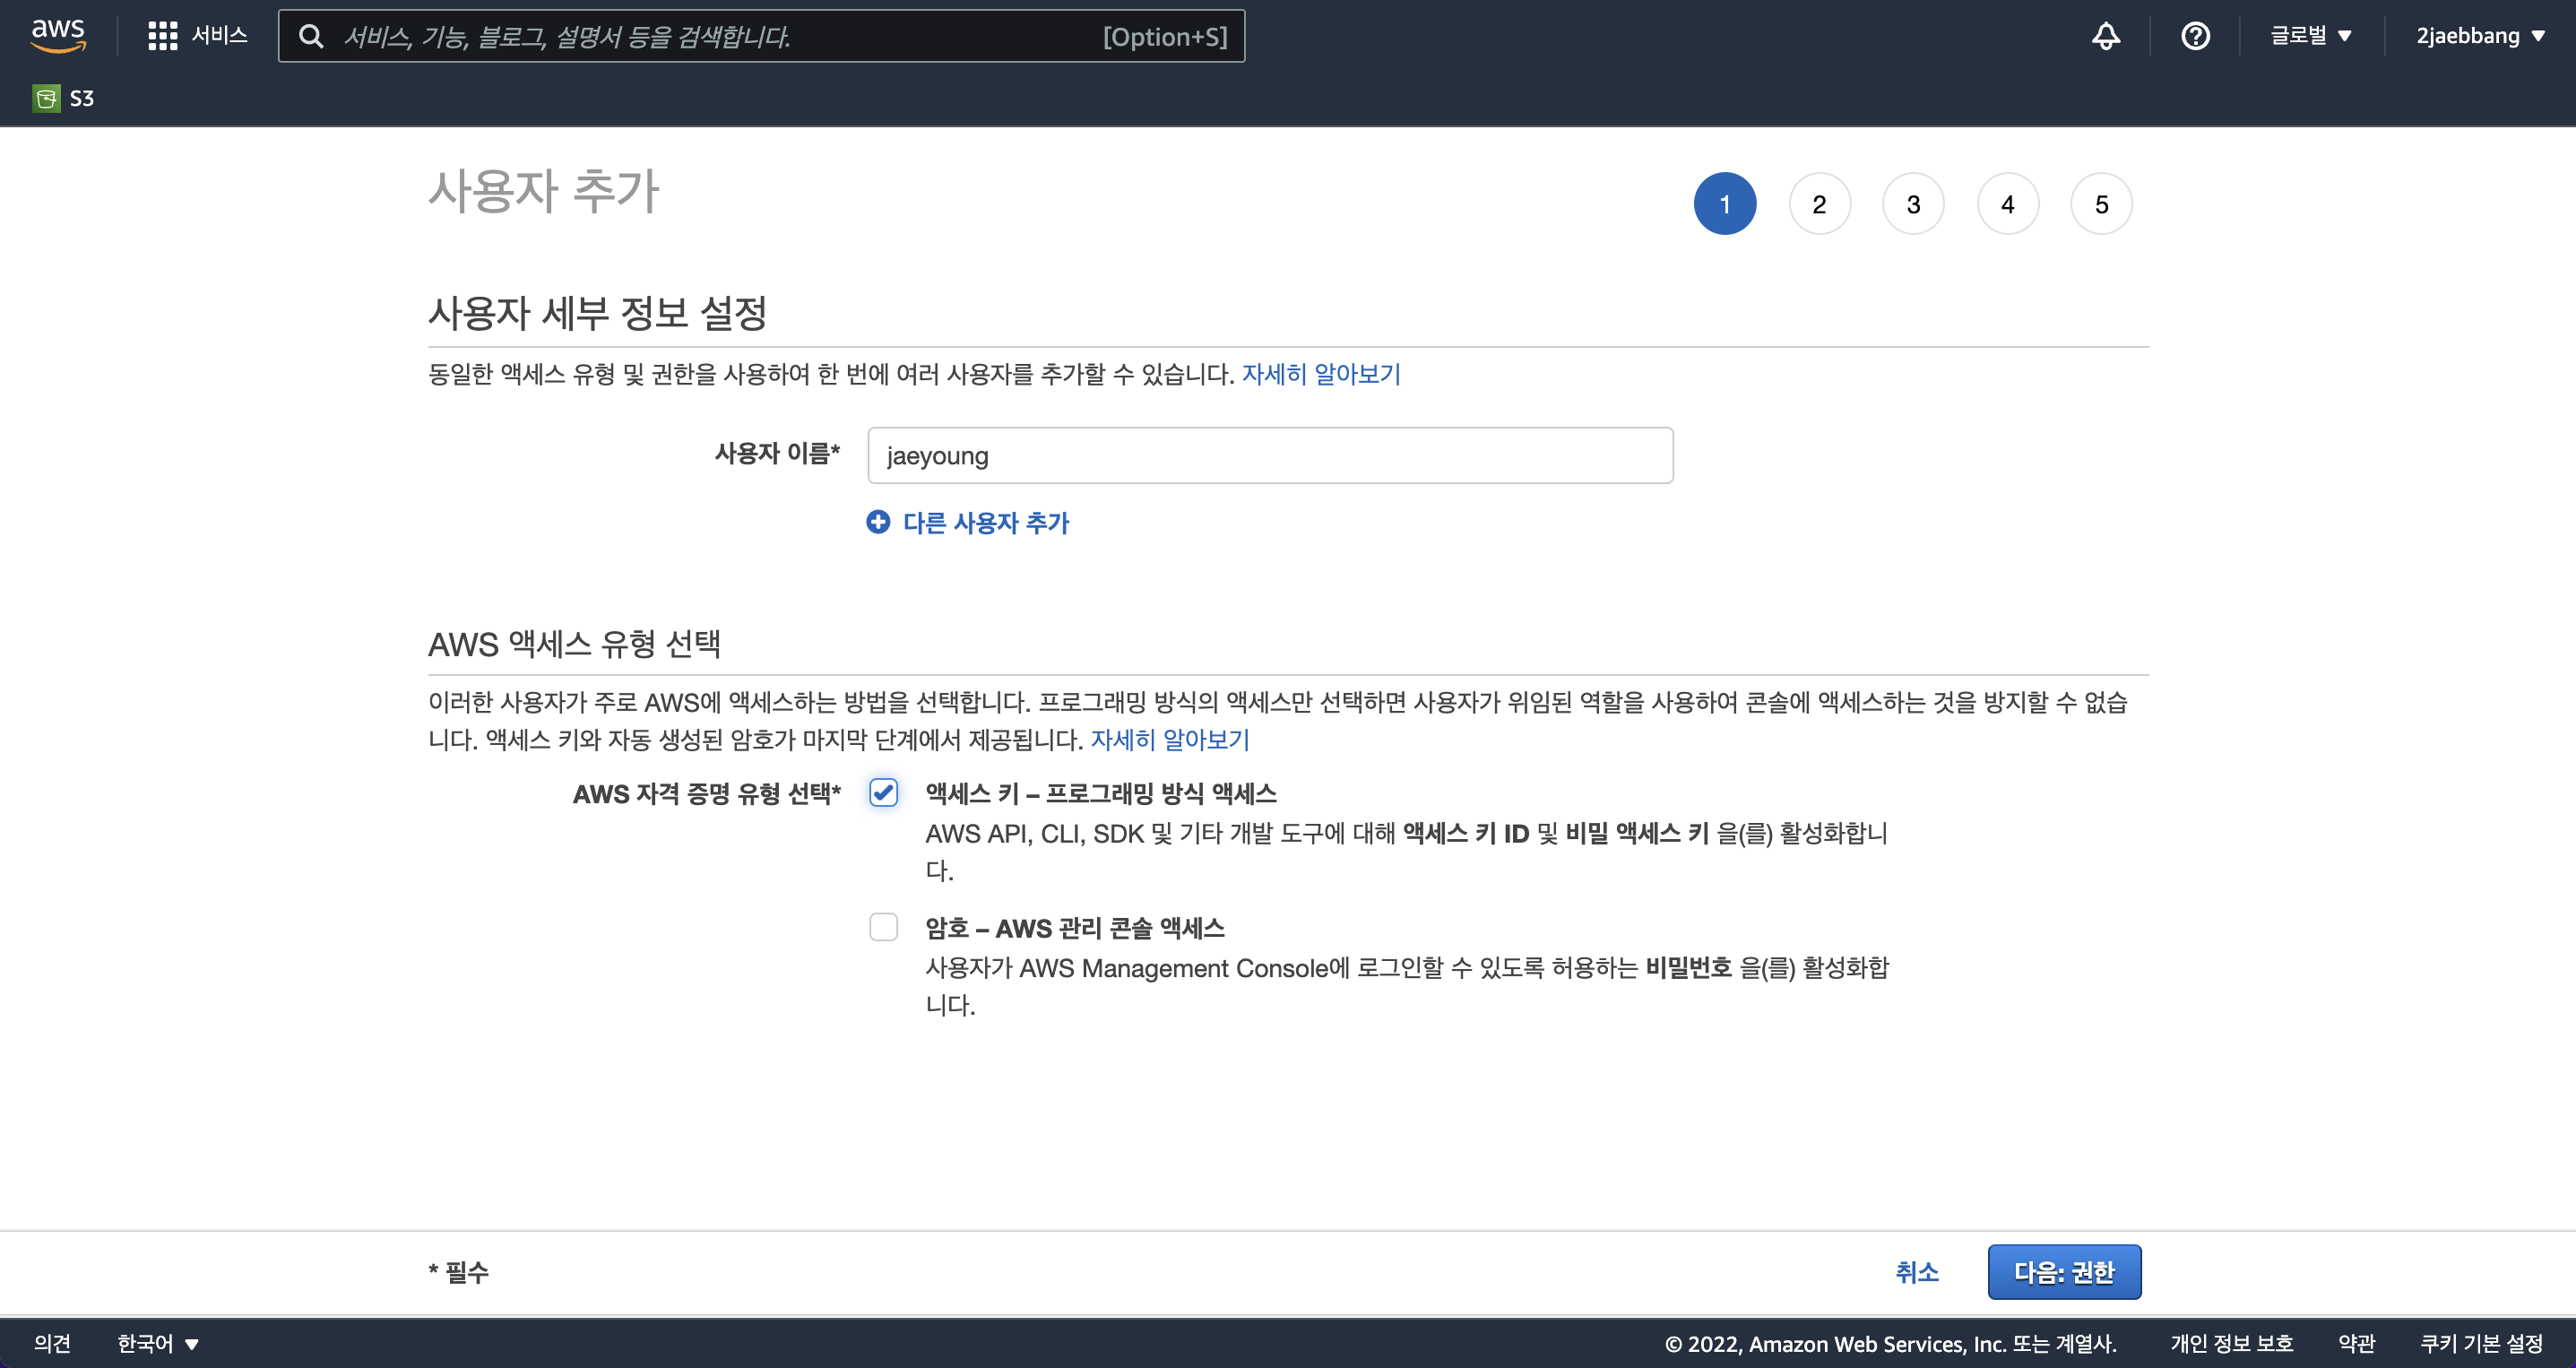Click the AWS logo home icon
The image size is (2576, 1368).
point(58,35)
